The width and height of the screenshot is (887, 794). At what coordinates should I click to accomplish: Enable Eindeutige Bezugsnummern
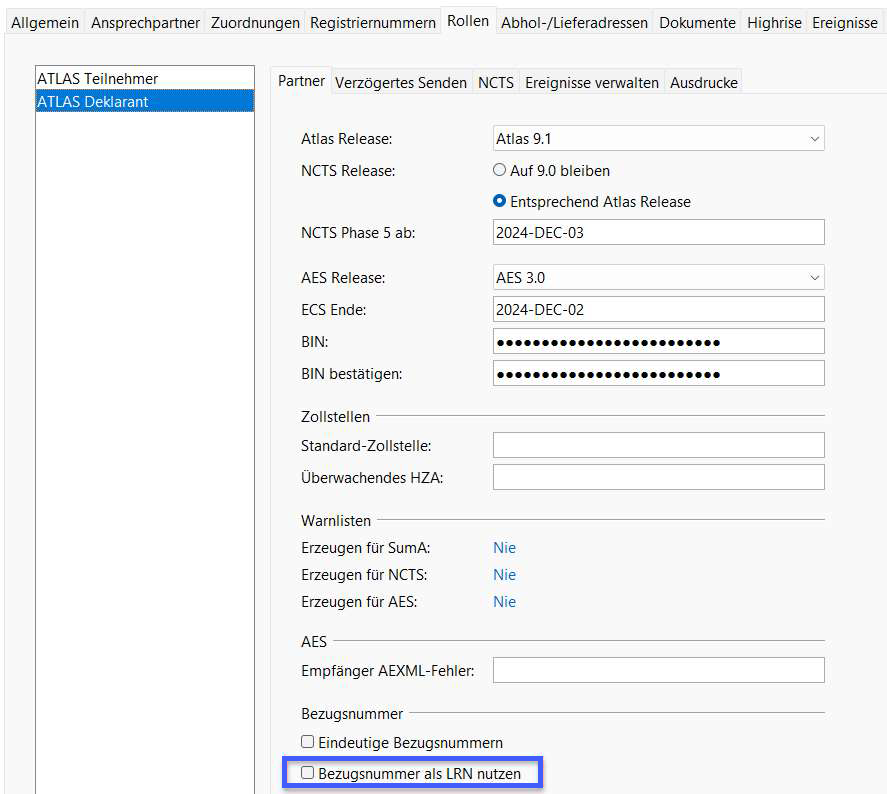coord(310,742)
